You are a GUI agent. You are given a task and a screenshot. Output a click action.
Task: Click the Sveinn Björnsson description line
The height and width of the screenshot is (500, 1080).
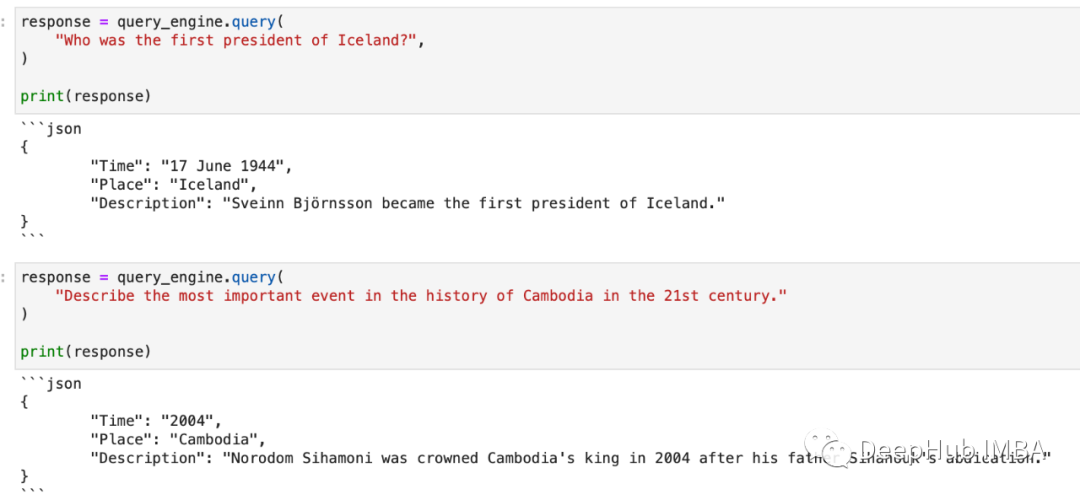coord(408,203)
